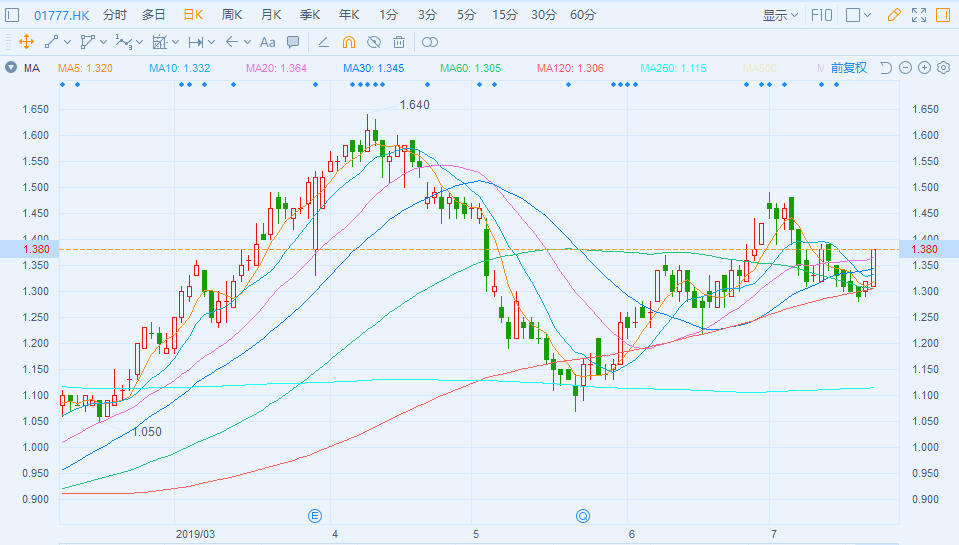Open indicator settings gear
The image size is (959, 545).
point(944,68)
